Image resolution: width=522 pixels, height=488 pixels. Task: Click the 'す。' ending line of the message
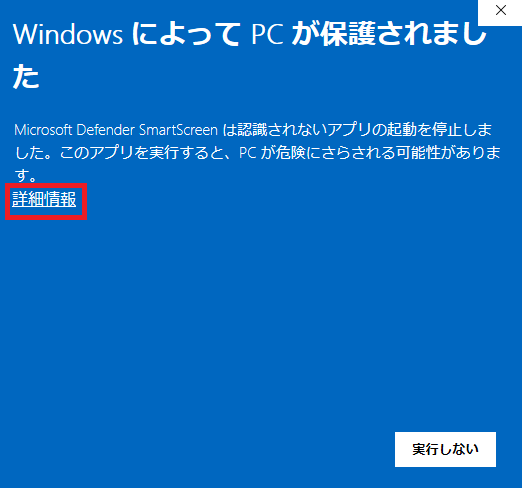click(26, 175)
